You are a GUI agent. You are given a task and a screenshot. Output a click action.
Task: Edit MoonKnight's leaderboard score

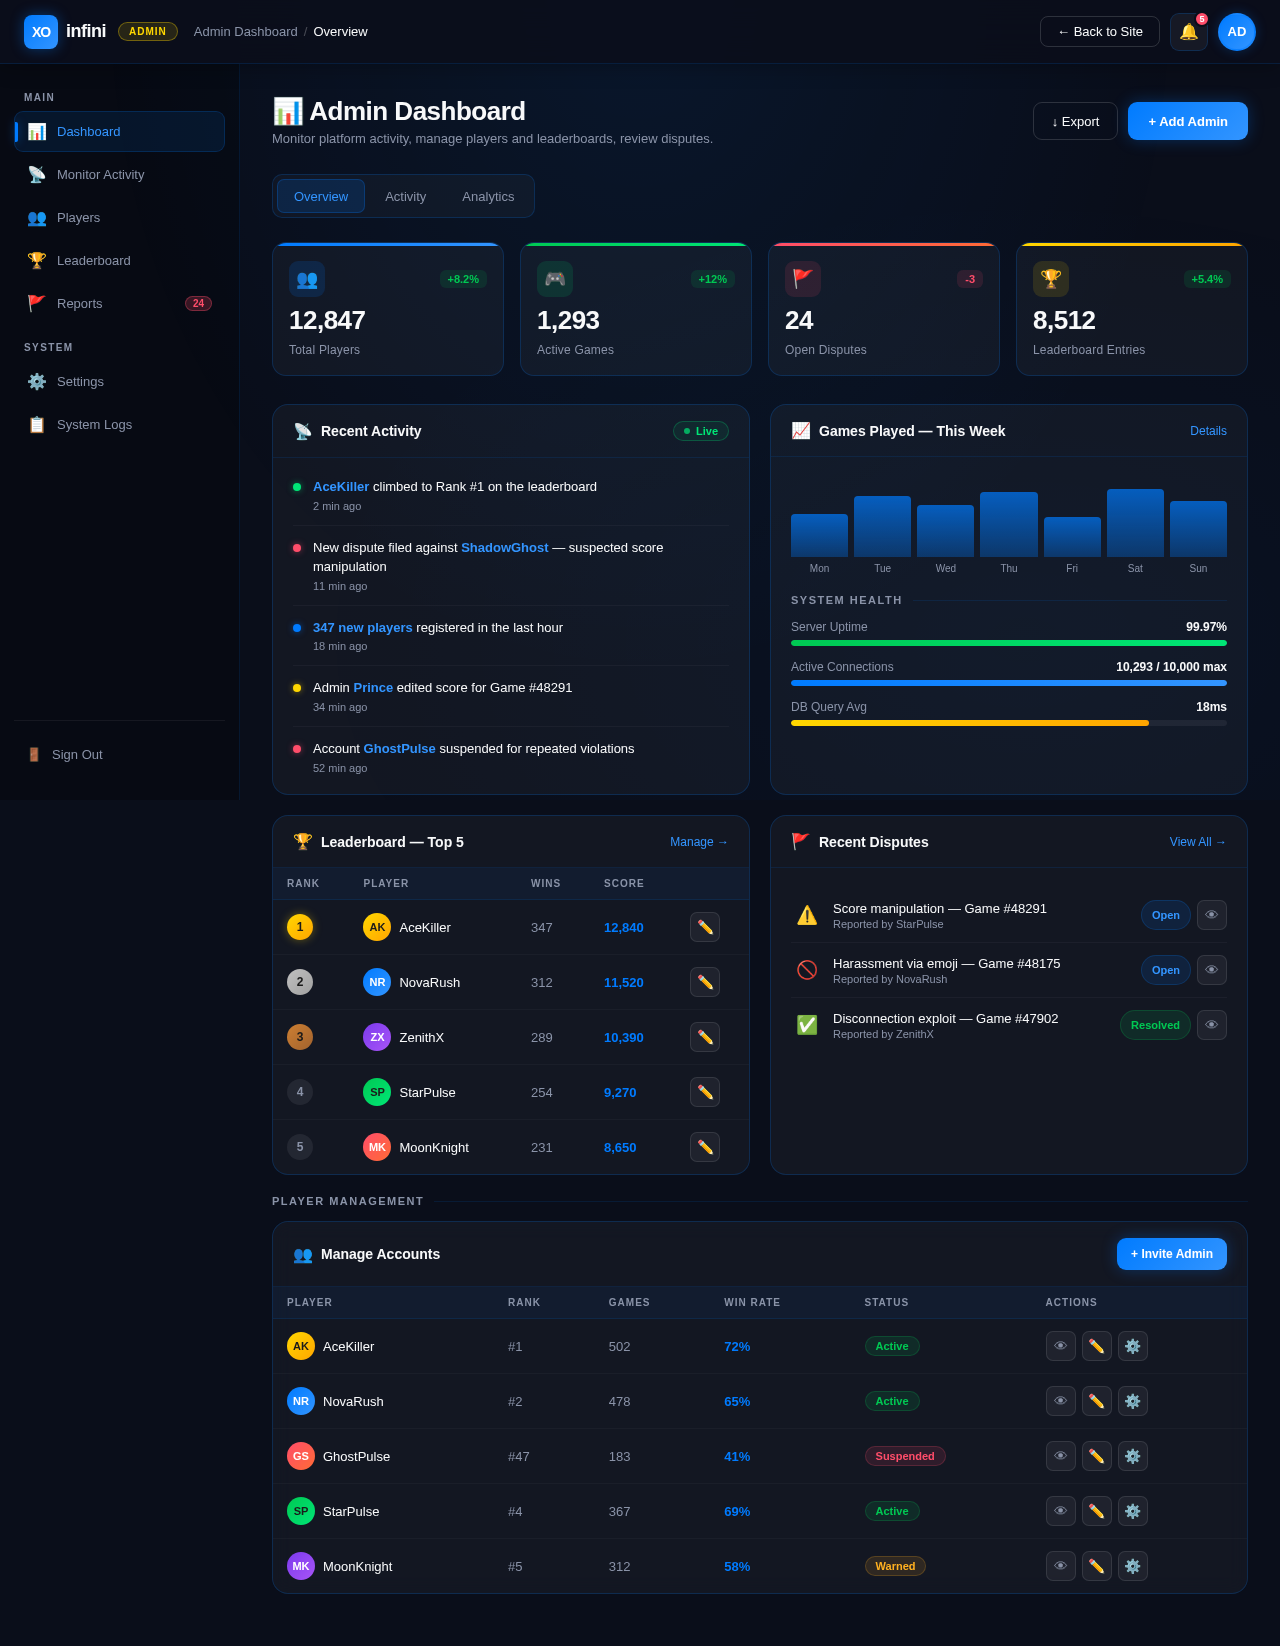705,1147
